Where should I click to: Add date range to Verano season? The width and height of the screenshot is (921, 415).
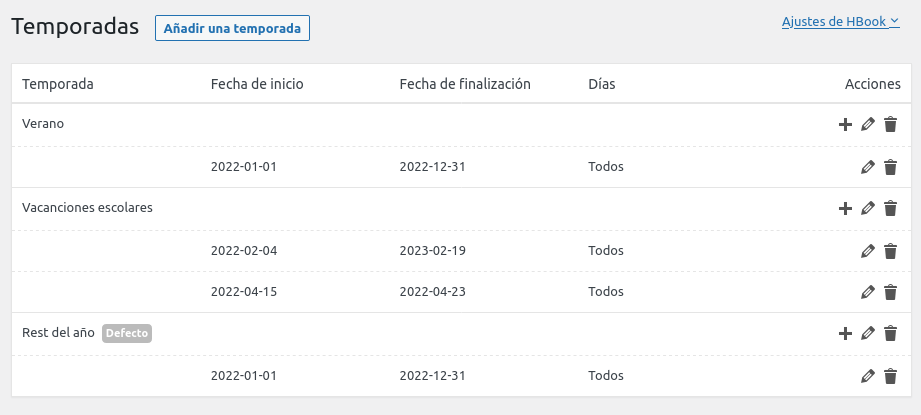[845, 124]
